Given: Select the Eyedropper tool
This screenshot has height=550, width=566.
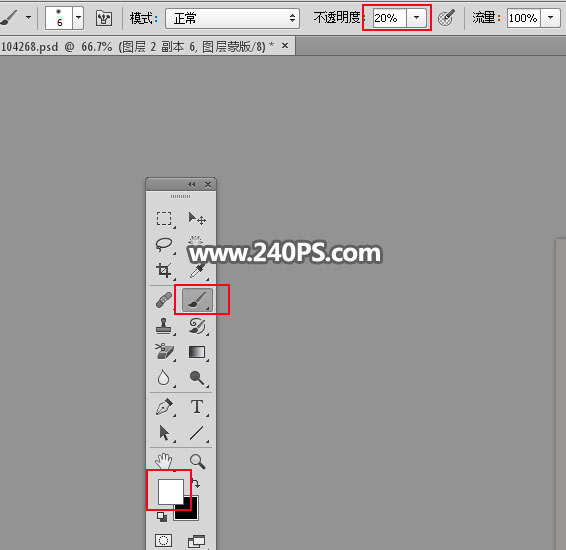Looking at the screenshot, I should (197, 270).
